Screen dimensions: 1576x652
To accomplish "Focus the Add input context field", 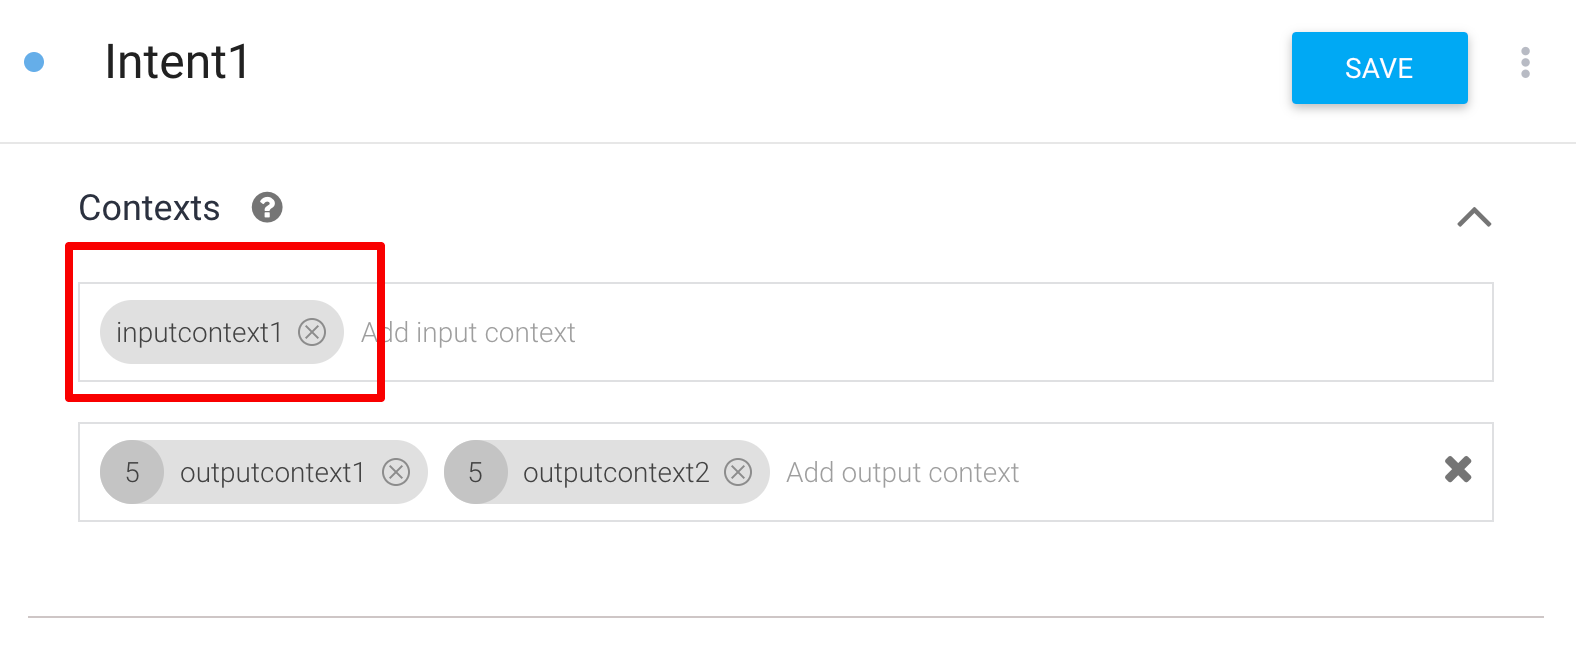I will point(468,332).
